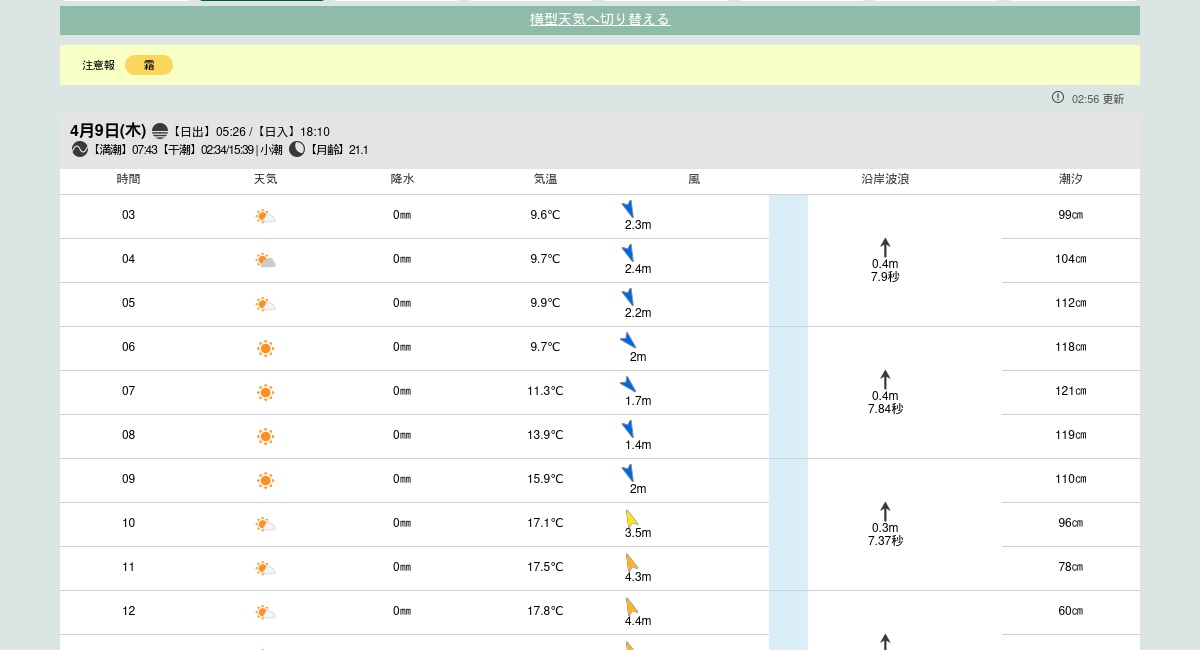Click the partly cloudy icon for hour 04
The width and height of the screenshot is (1200, 650).
[265, 260]
